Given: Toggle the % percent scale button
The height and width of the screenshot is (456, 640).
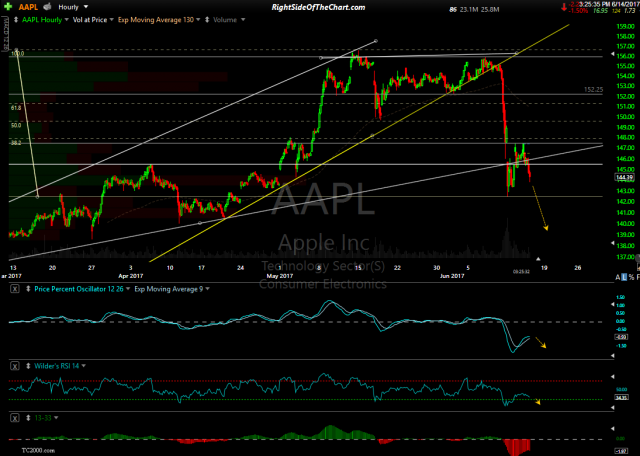Looking at the screenshot, I should pyautogui.click(x=631, y=278).
